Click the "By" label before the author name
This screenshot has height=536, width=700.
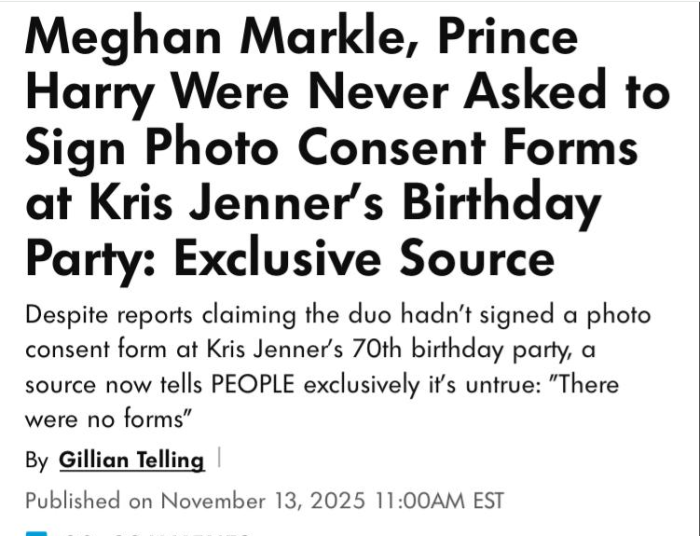(x=37, y=461)
